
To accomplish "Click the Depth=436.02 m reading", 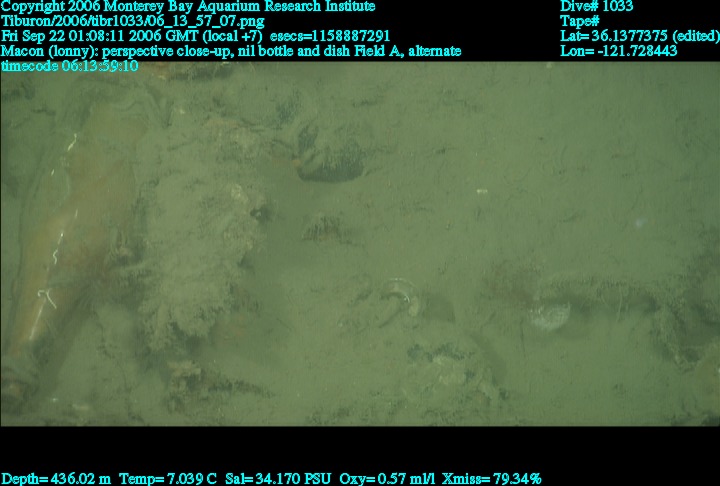I will 56,479.
